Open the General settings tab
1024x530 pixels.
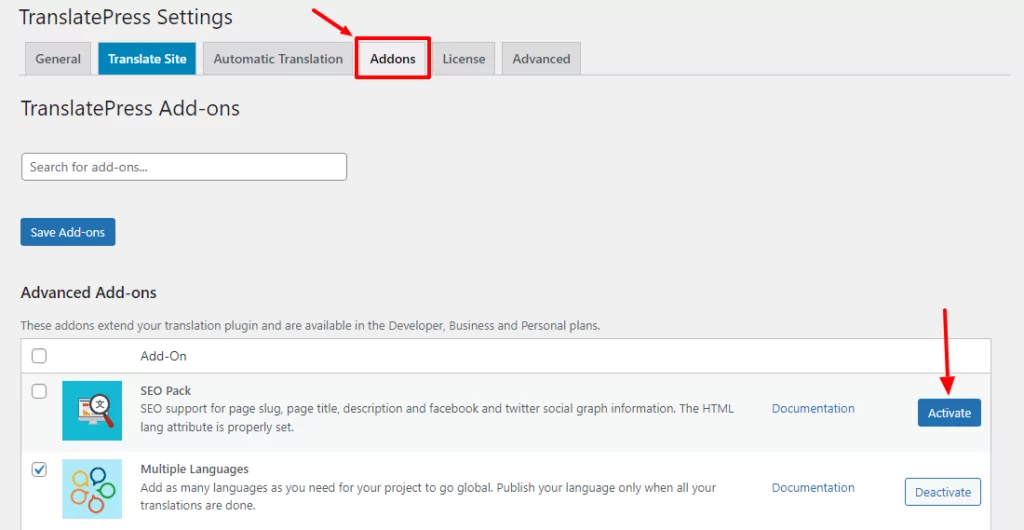click(58, 59)
